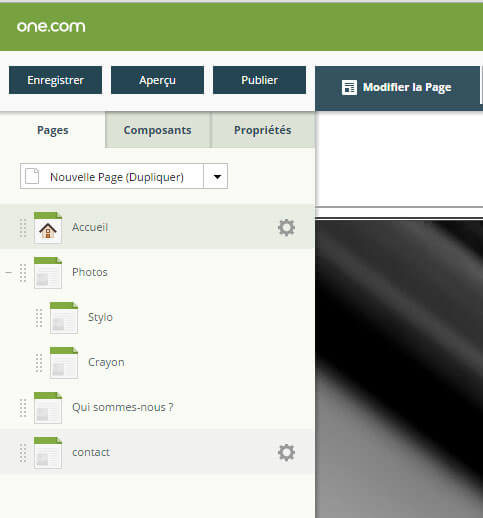This screenshot has height=518, width=483.
Task: Click the Publier button
Action: [259, 80]
